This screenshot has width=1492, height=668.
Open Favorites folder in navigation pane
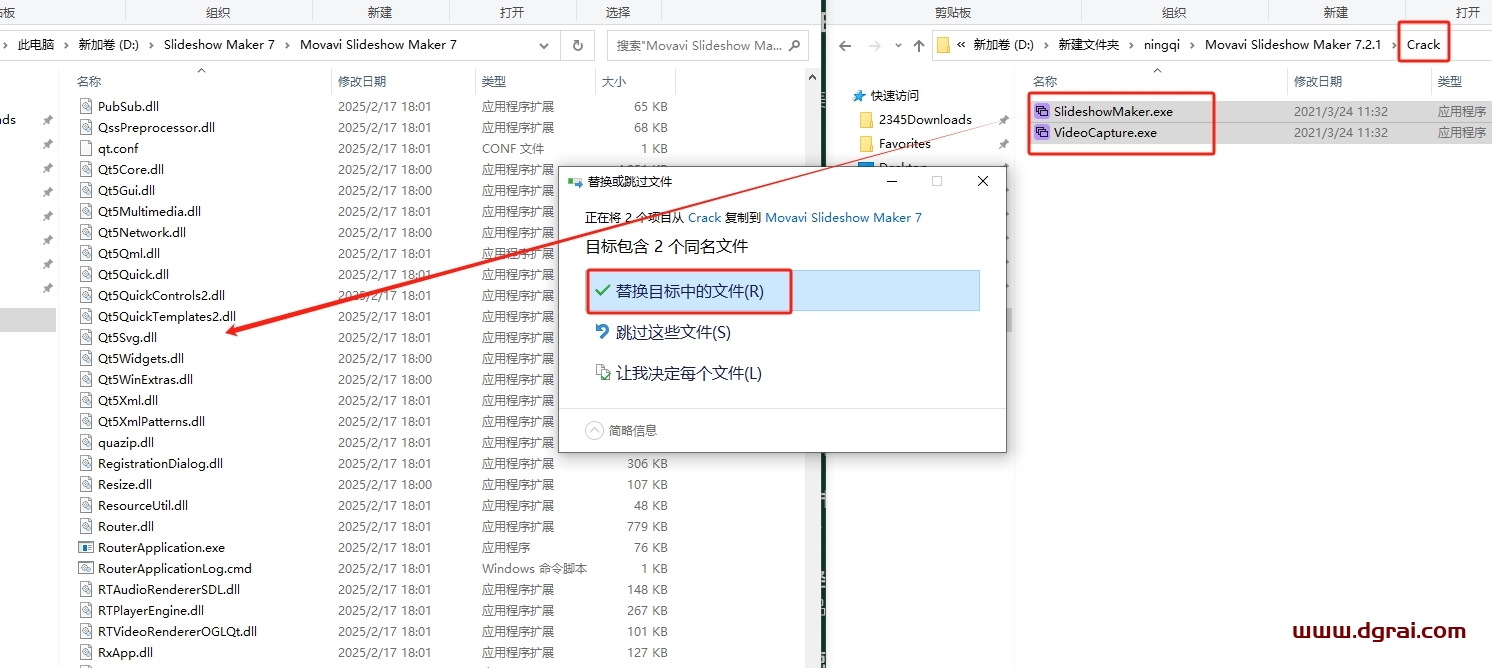pos(904,144)
